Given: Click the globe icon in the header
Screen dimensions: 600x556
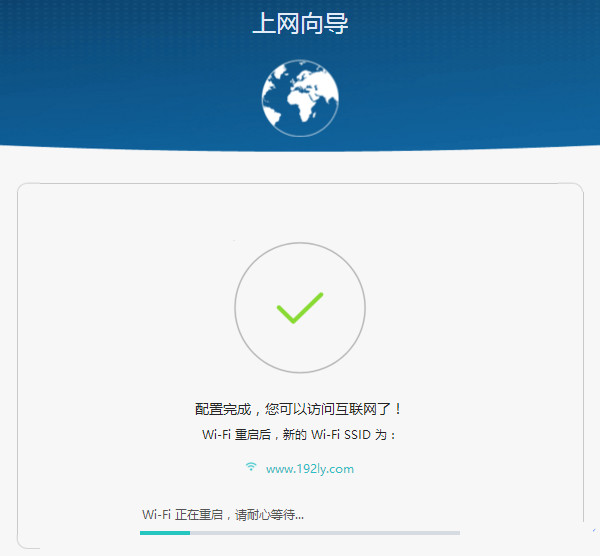Looking at the screenshot, I should click(x=300, y=98).
